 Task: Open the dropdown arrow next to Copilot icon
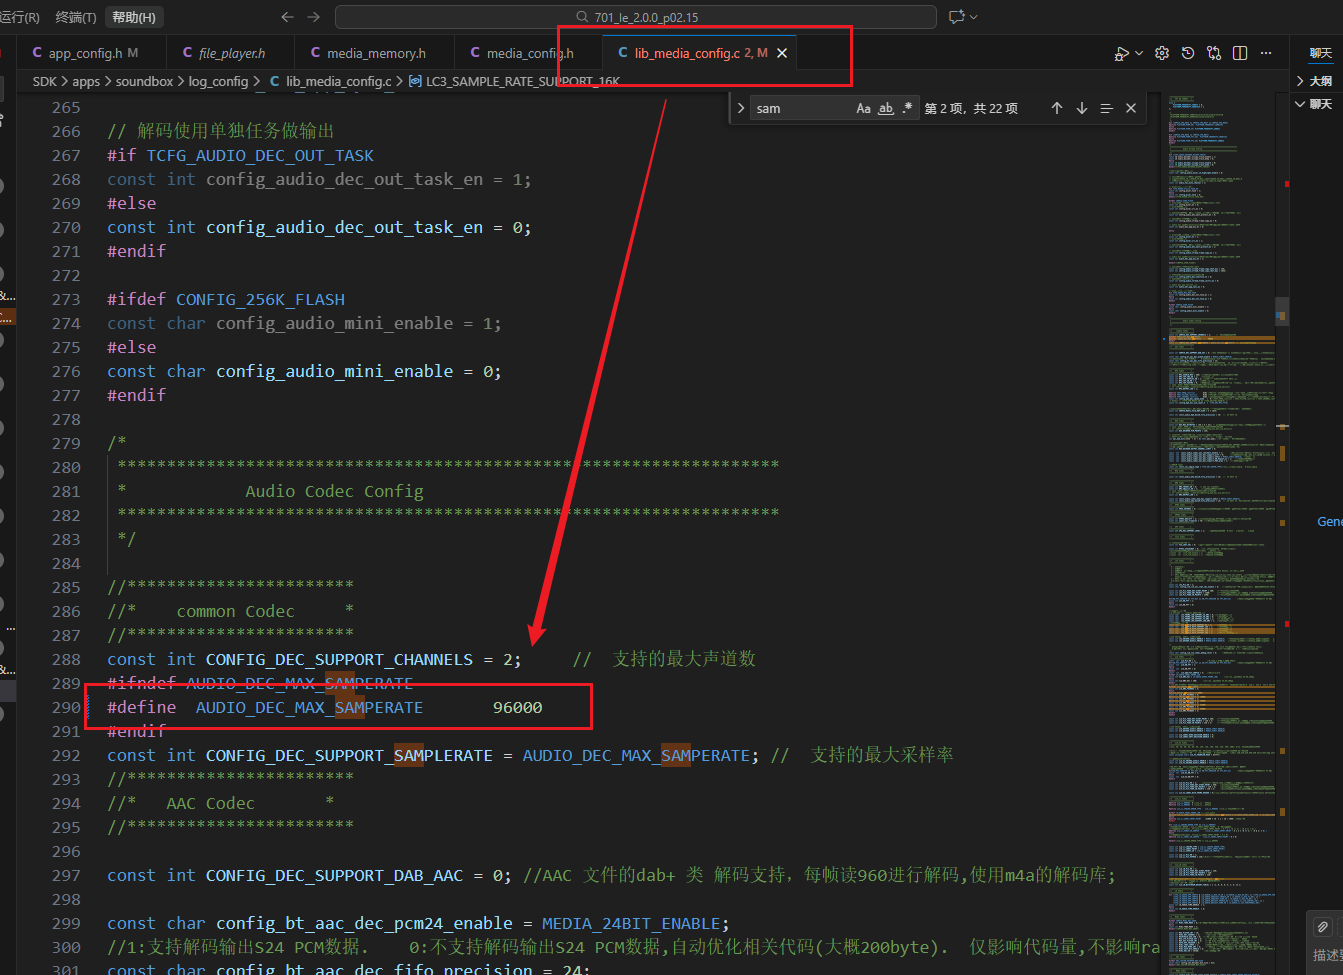tap(974, 17)
